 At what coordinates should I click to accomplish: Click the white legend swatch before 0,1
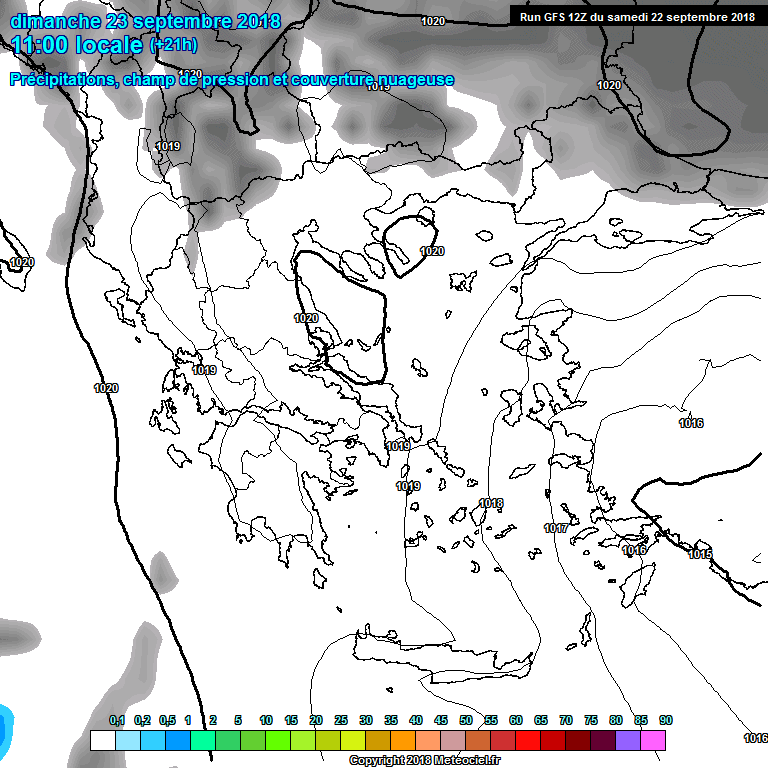(x=103, y=740)
